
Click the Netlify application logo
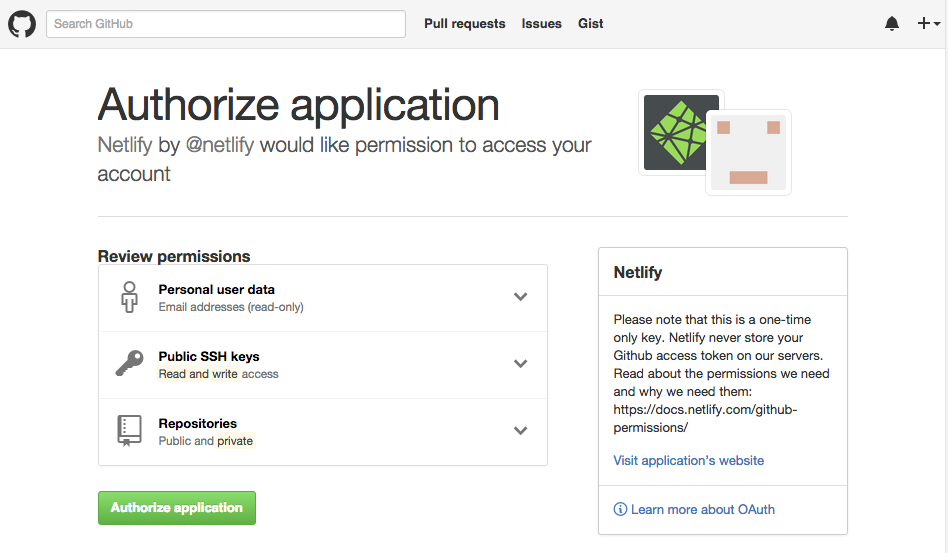[x=680, y=132]
